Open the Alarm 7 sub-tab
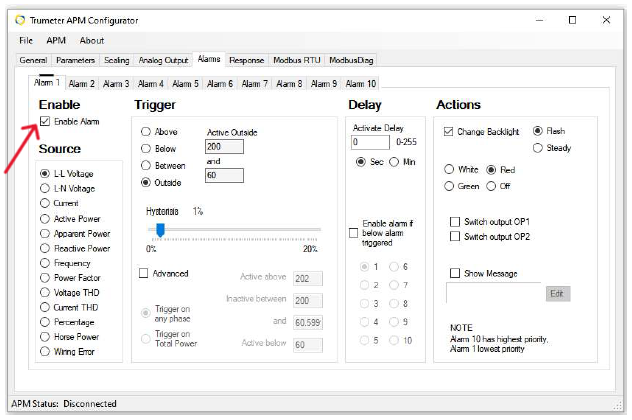The image size is (632, 420). pos(255,83)
